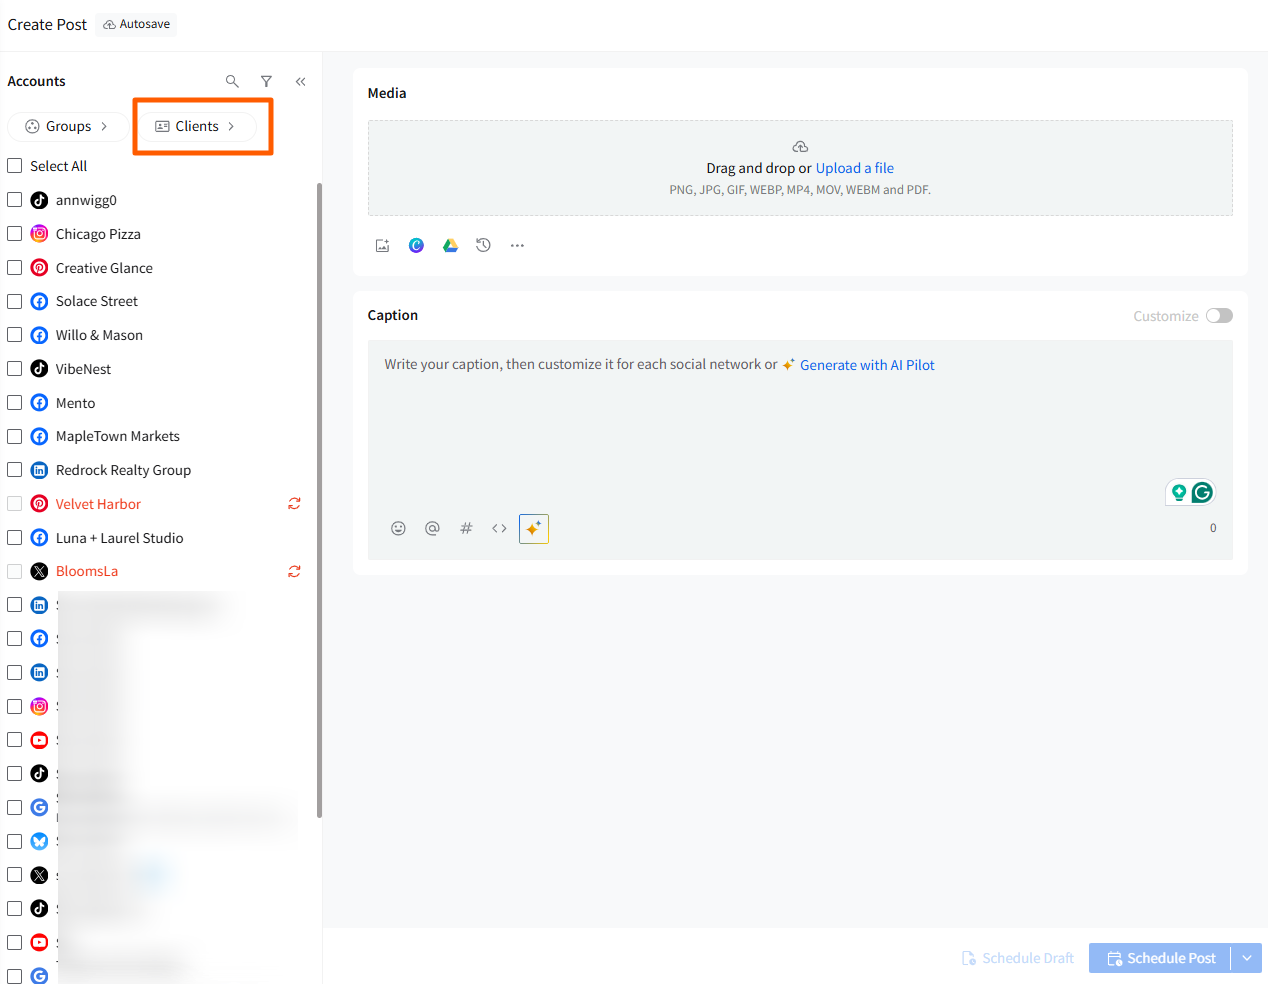Tick the Chicago Pizza checkbox

15,234
